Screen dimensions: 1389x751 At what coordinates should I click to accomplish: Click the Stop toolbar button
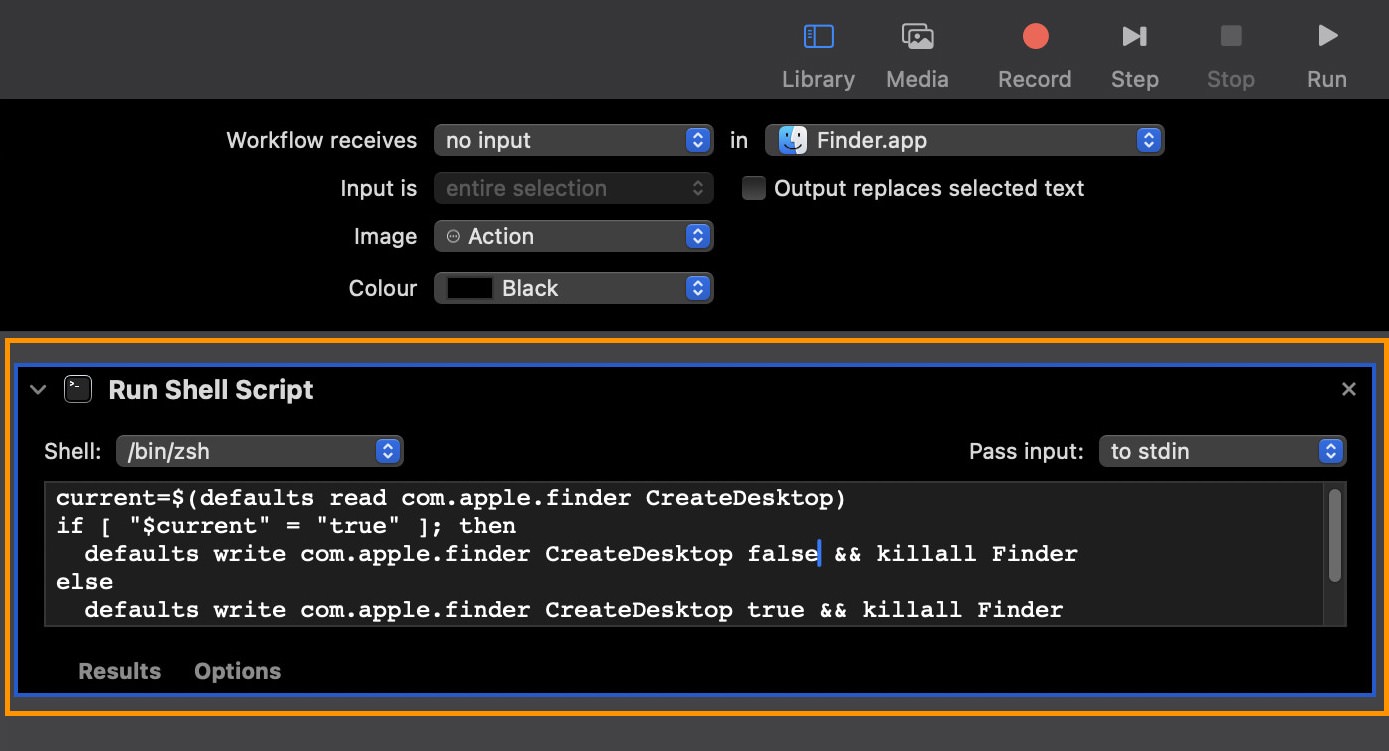point(1230,57)
